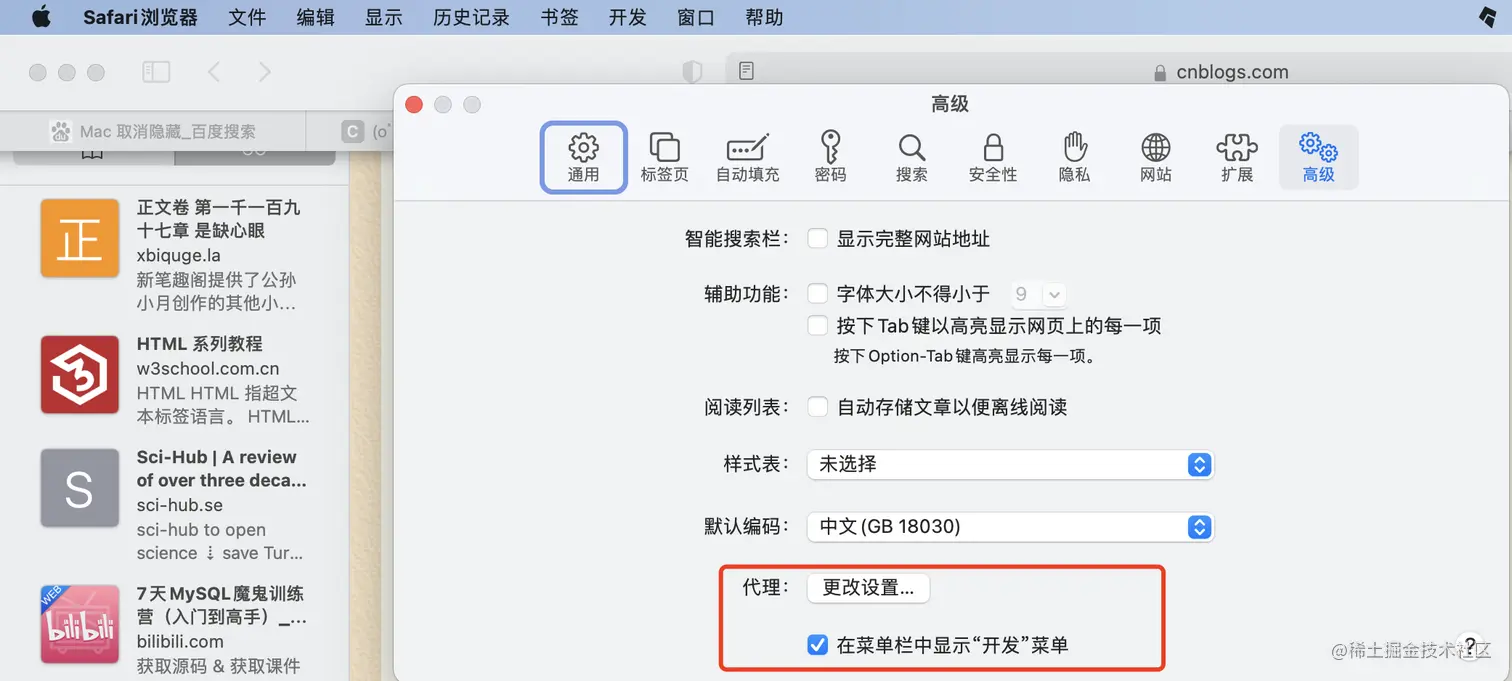This screenshot has height=681, width=1512.
Task: Open the 显示 menu
Action: tap(384, 17)
